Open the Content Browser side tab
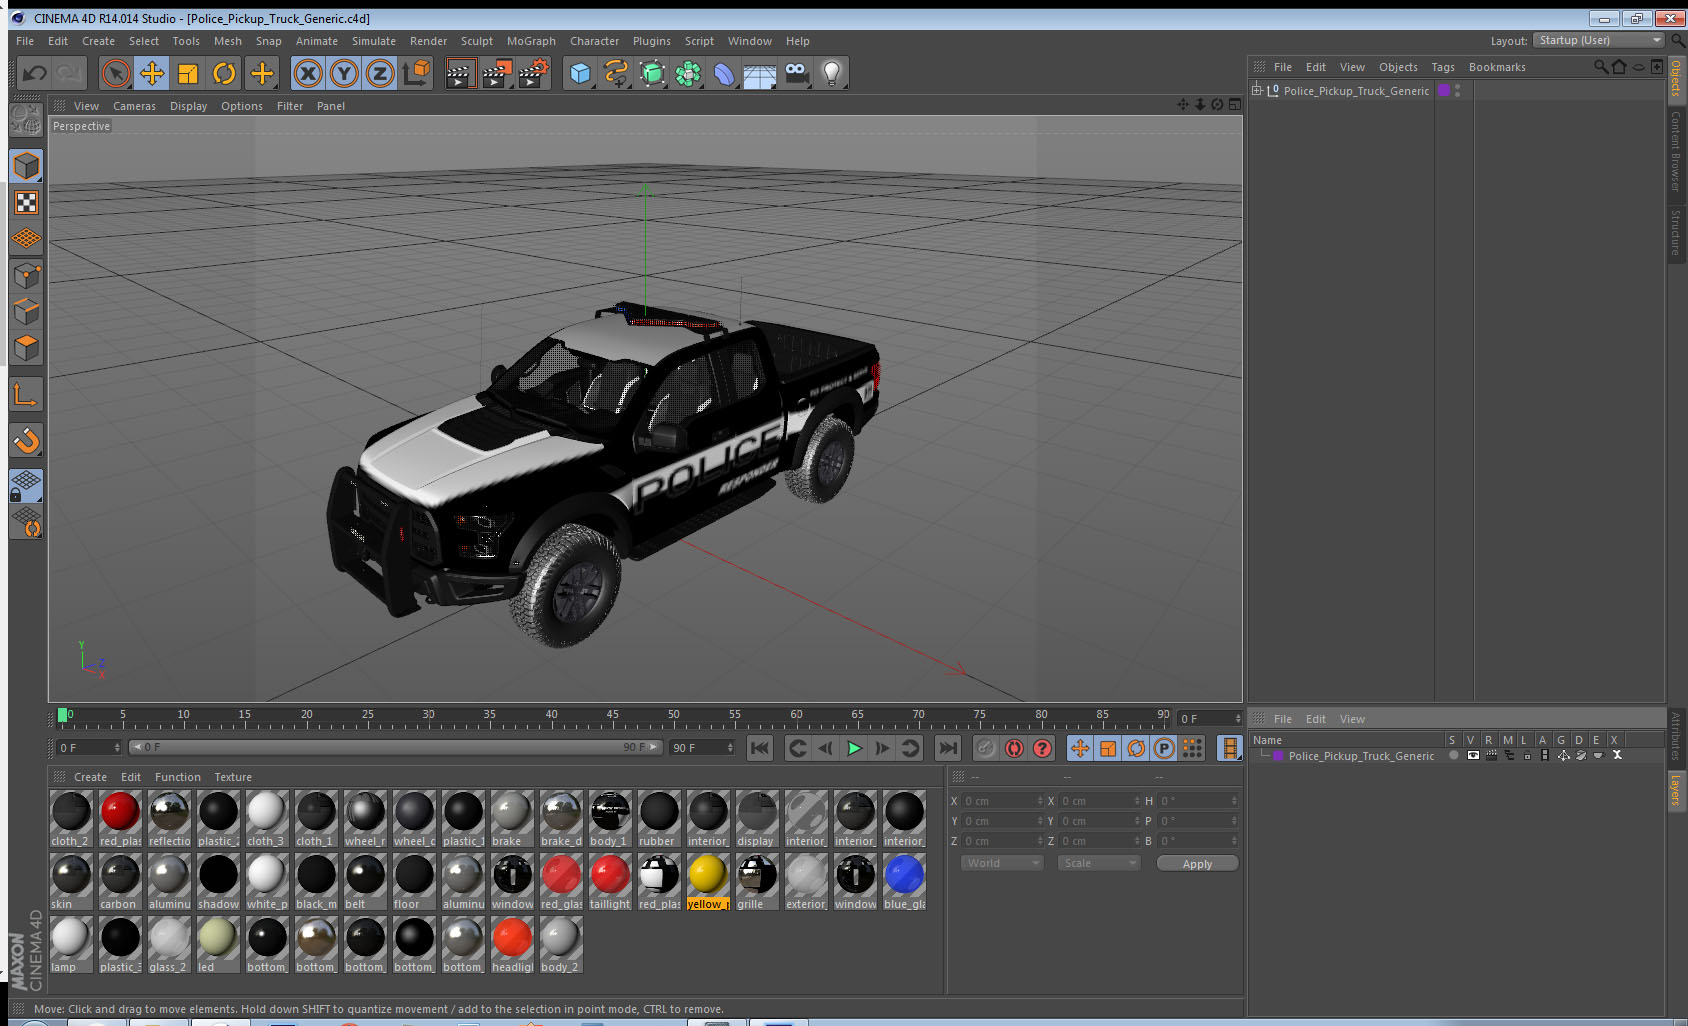Viewport: 1688px width, 1026px height. pyautogui.click(x=1677, y=151)
